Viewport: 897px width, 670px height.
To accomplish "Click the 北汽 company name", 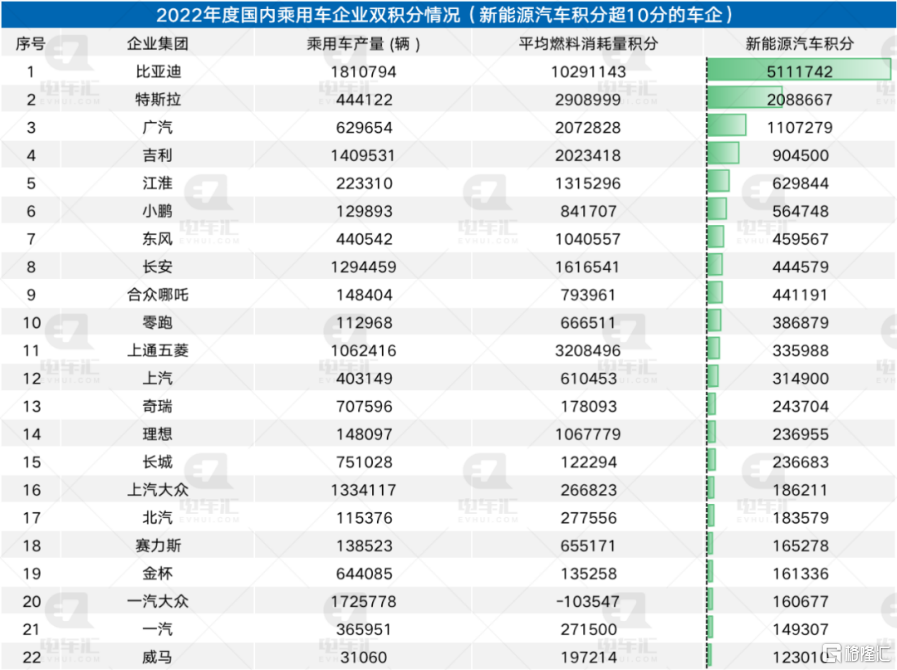I will pos(158,518).
